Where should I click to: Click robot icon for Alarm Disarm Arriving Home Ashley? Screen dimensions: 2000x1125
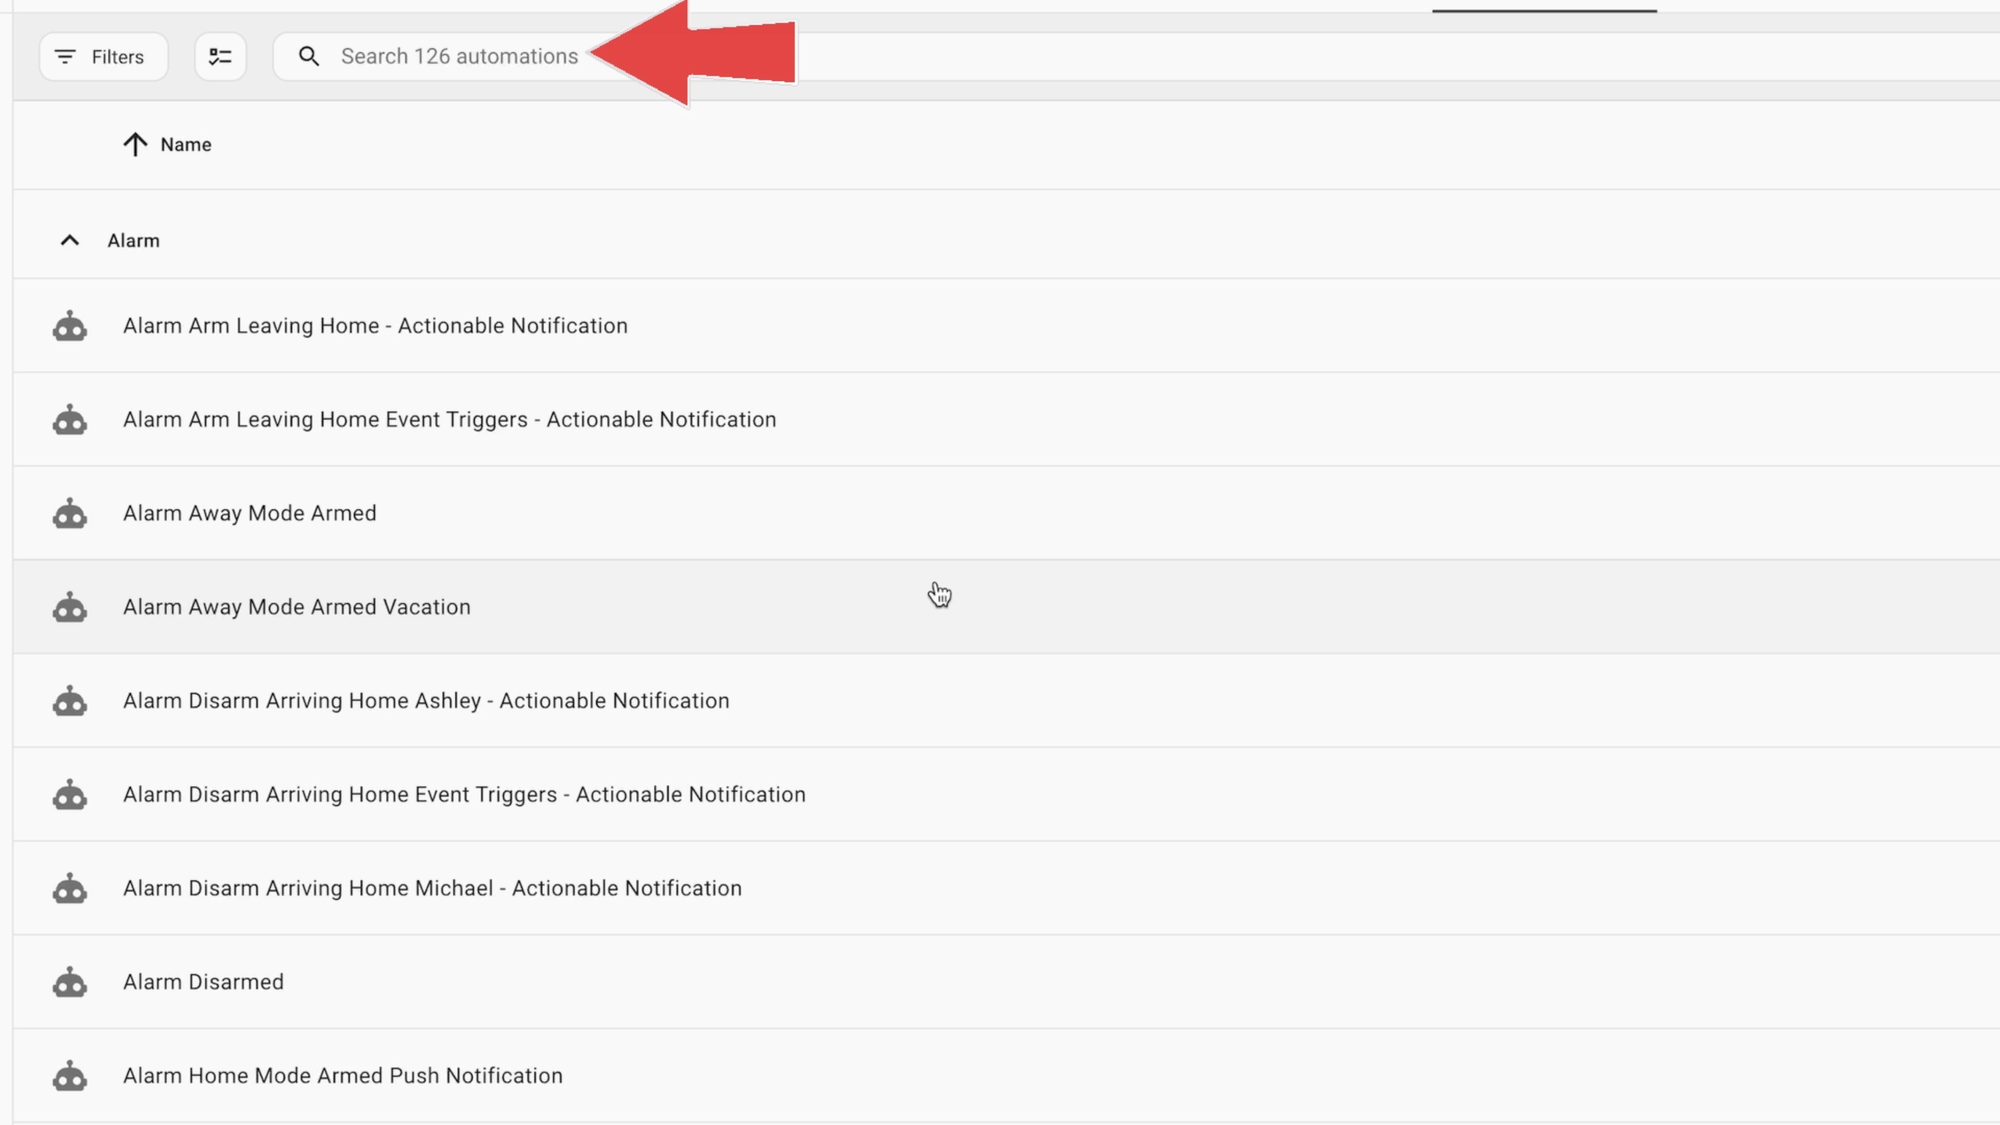click(x=70, y=701)
